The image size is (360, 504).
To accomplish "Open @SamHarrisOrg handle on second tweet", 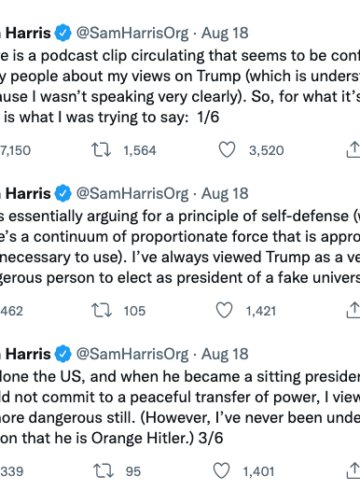I will (x=132, y=194).
